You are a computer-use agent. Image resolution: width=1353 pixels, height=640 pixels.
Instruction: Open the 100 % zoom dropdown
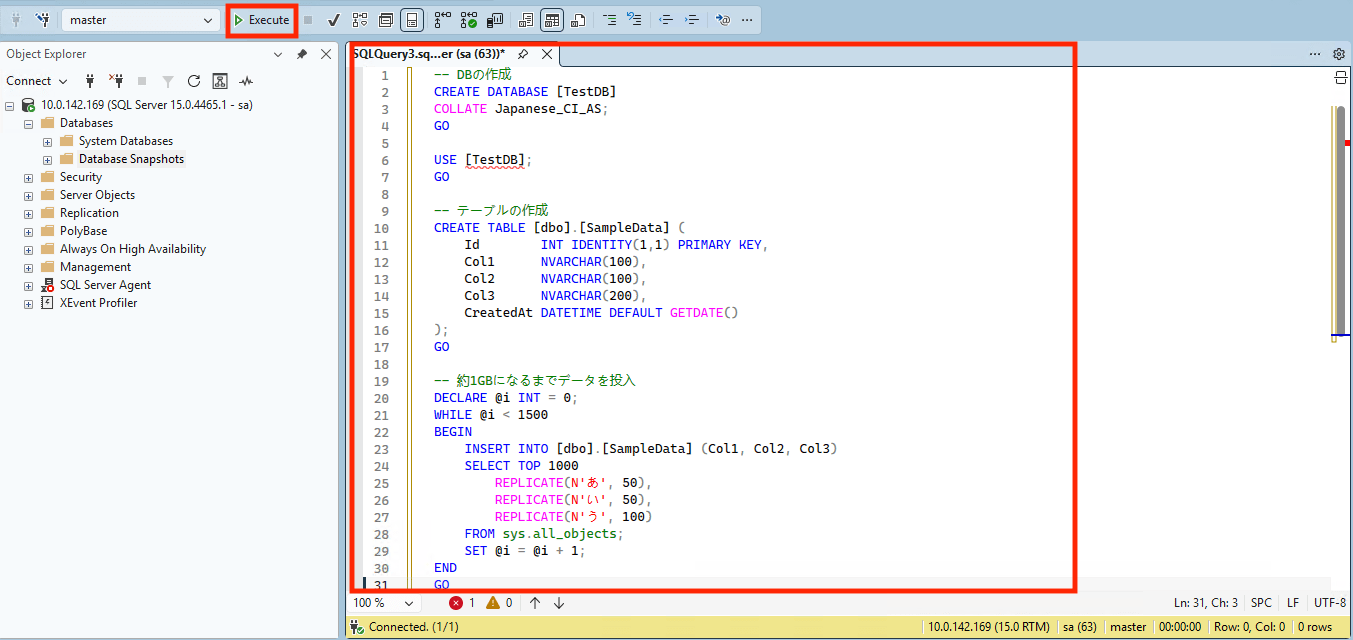coord(385,603)
